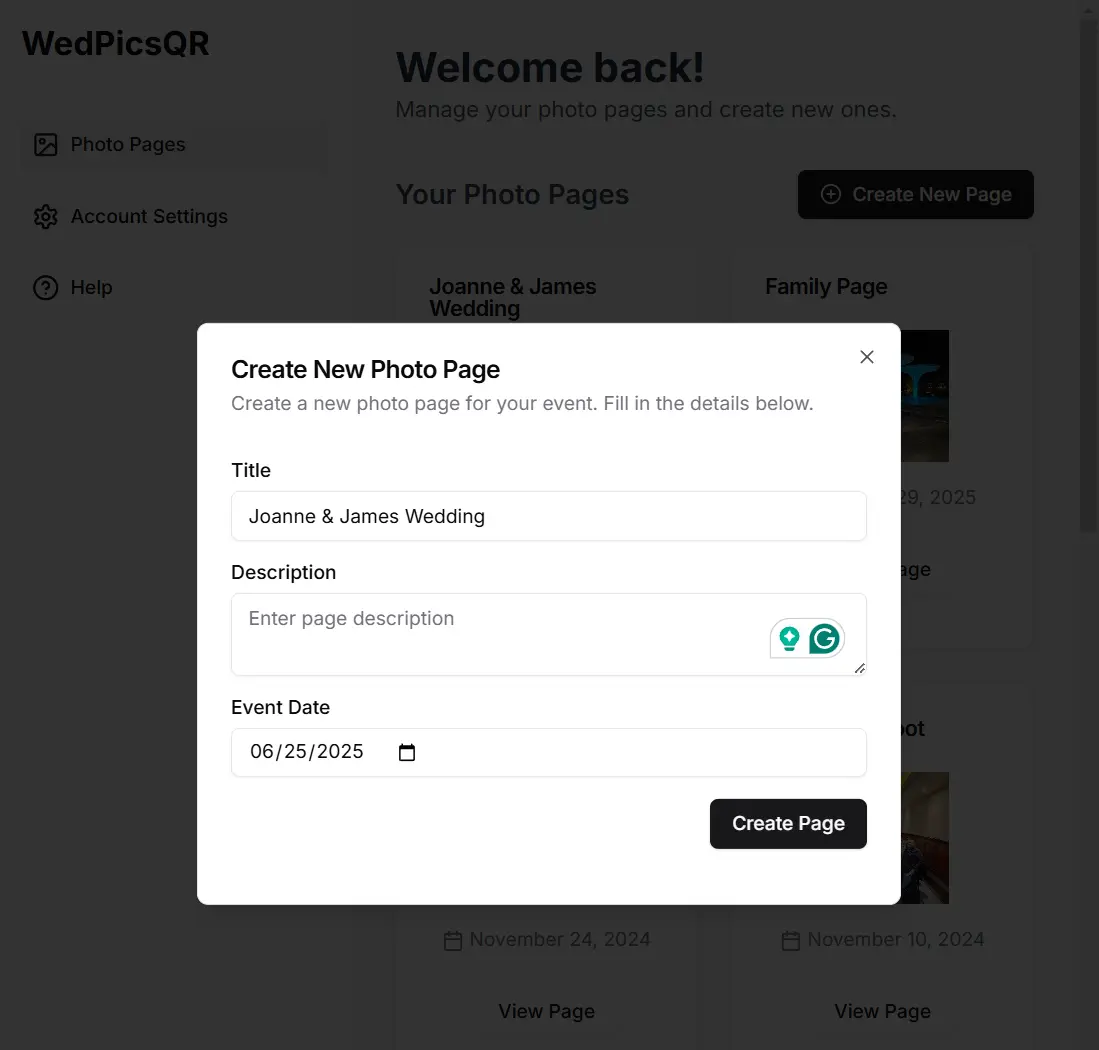
Task: Click the plus icon on Create New Page
Action: point(831,195)
